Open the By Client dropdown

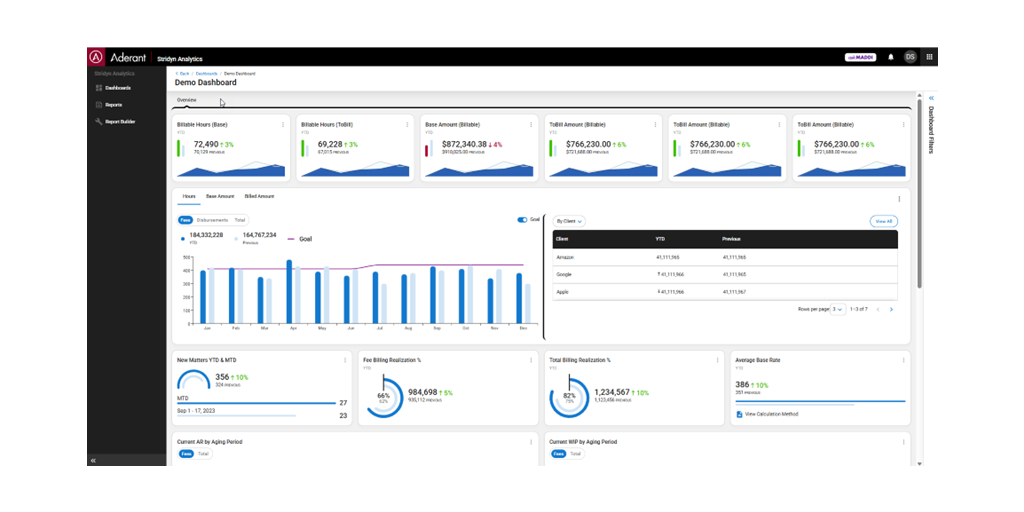(570, 220)
